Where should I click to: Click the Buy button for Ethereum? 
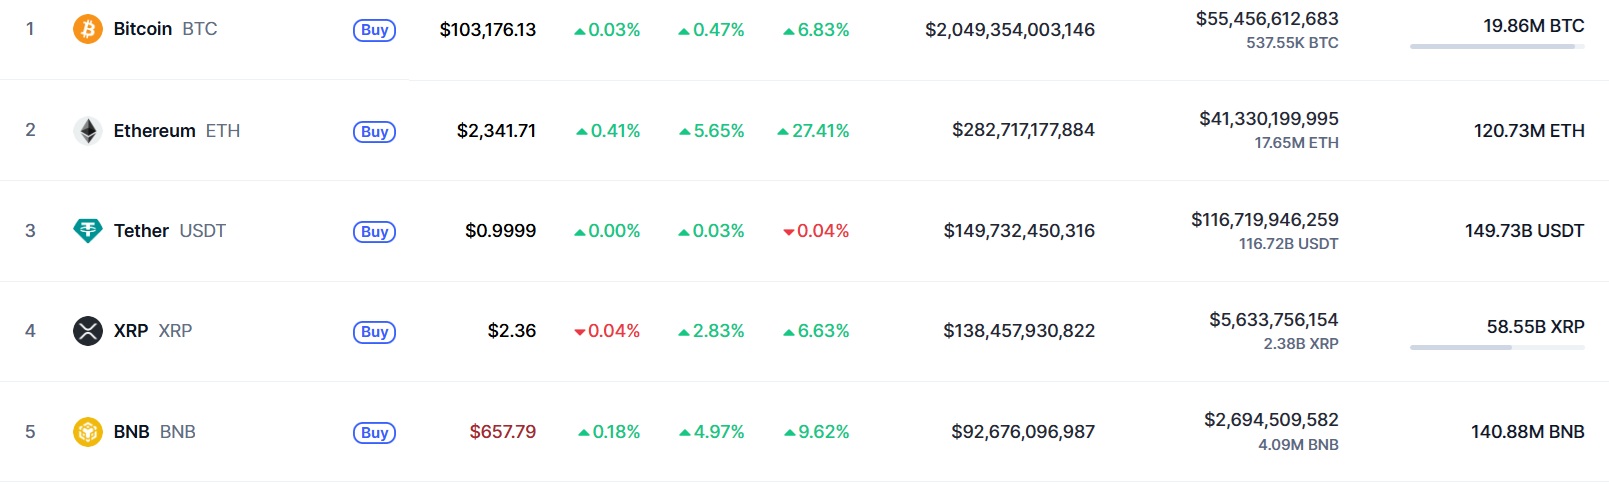coord(375,131)
